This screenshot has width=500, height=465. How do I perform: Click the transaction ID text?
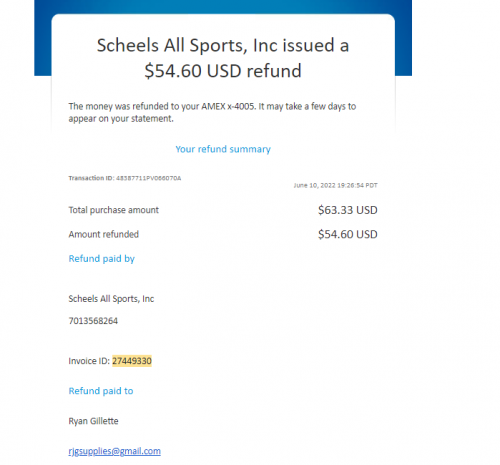click(125, 178)
